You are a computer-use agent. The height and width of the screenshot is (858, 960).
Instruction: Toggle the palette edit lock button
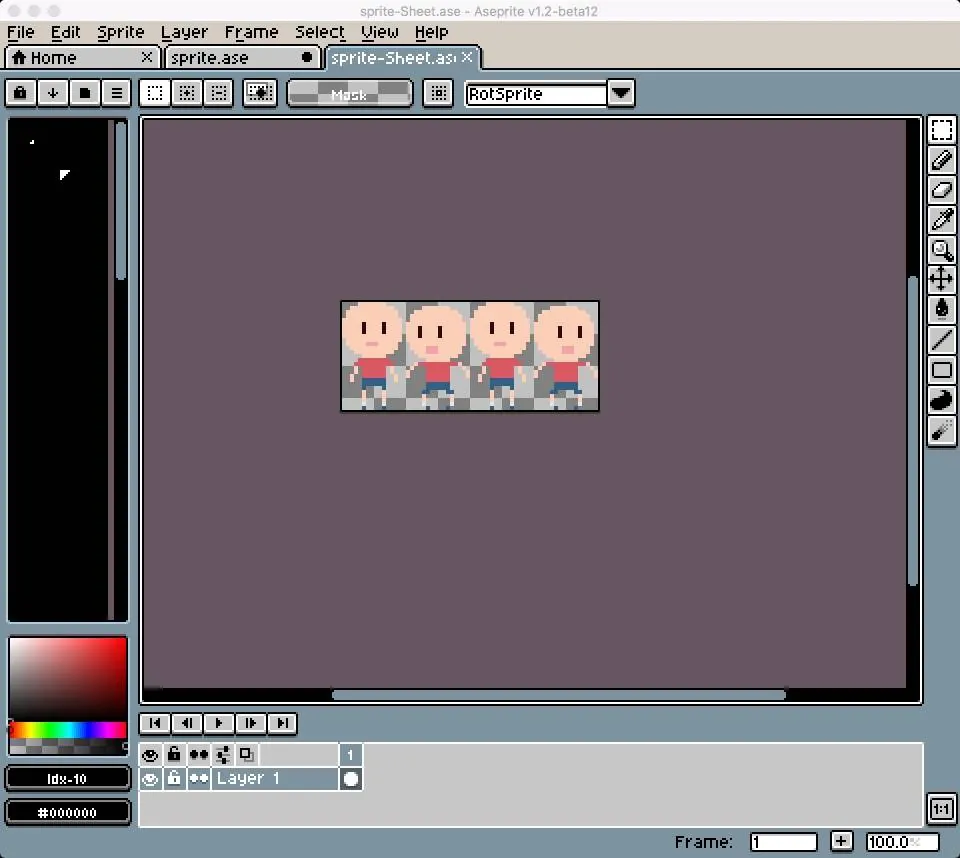click(20, 93)
